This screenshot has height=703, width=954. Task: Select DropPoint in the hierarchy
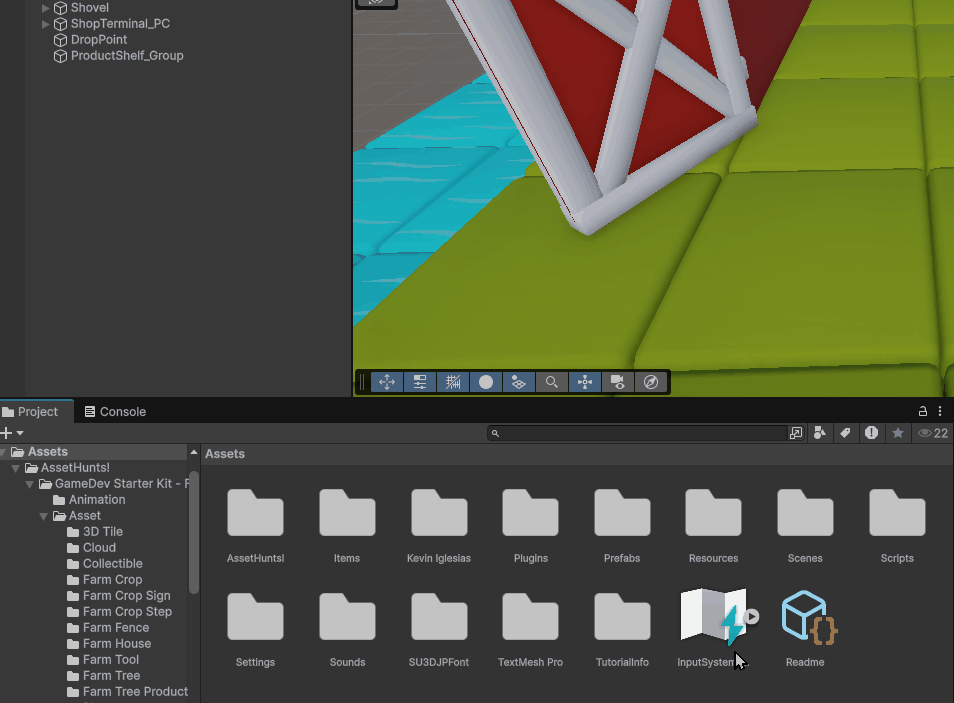98,40
